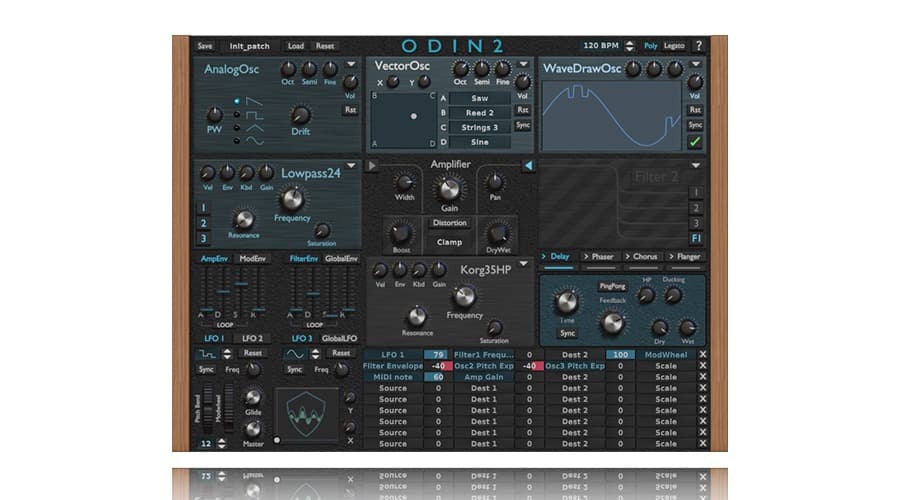Open VectorOsc slot A Saw selector
The width and height of the screenshot is (900, 500).
(479, 99)
